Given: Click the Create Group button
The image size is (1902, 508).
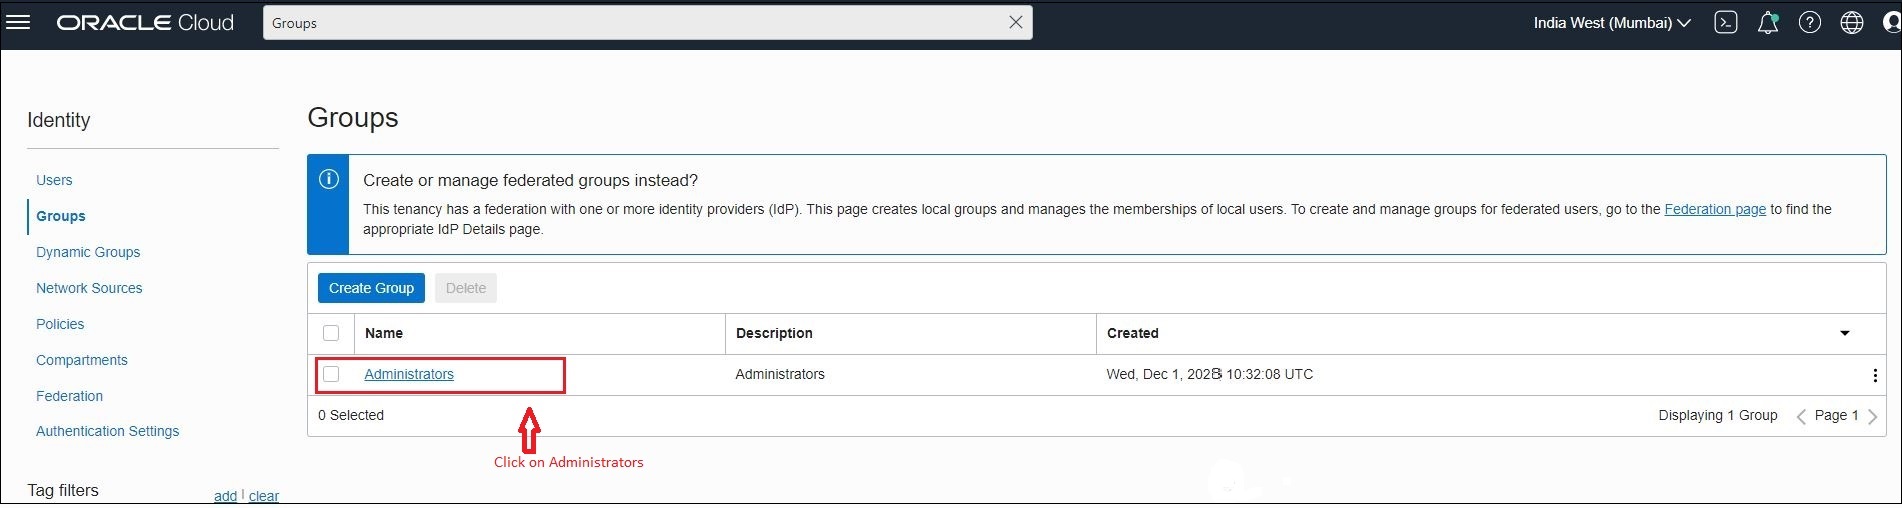Looking at the screenshot, I should (x=371, y=288).
